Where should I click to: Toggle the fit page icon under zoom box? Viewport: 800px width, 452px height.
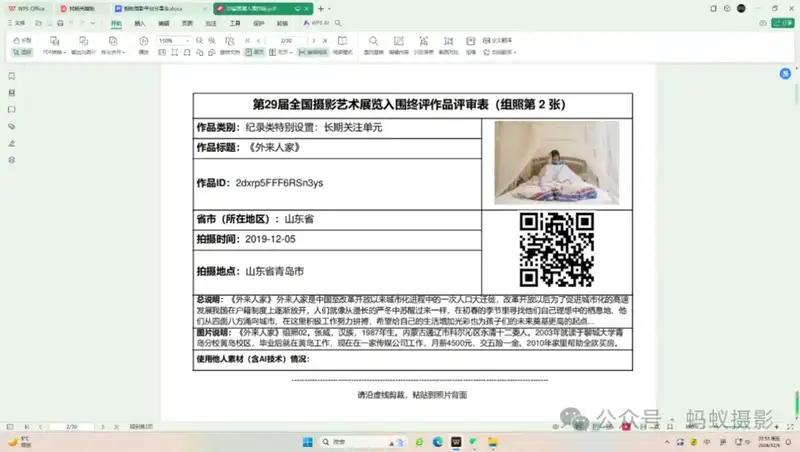coord(174,52)
